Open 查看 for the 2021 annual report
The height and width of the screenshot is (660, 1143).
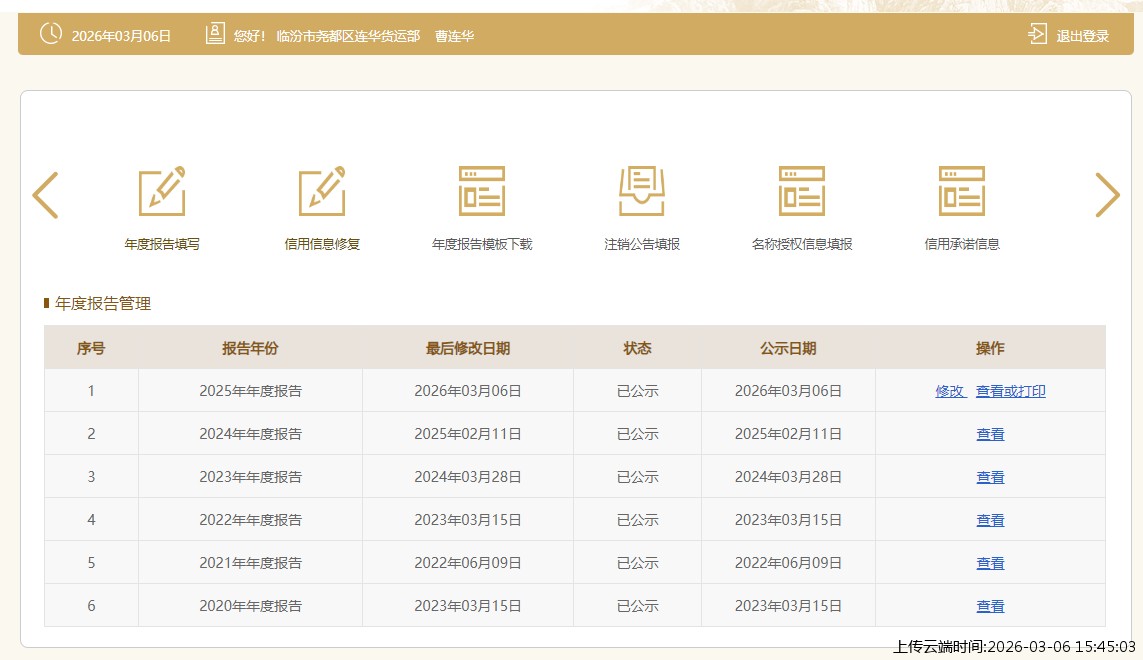(x=990, y=562)
